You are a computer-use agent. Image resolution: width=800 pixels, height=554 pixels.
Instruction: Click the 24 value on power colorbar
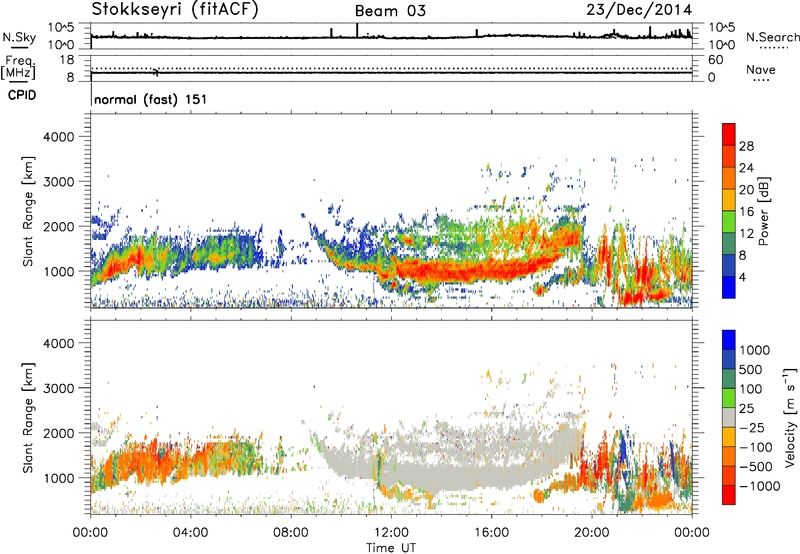746,168
